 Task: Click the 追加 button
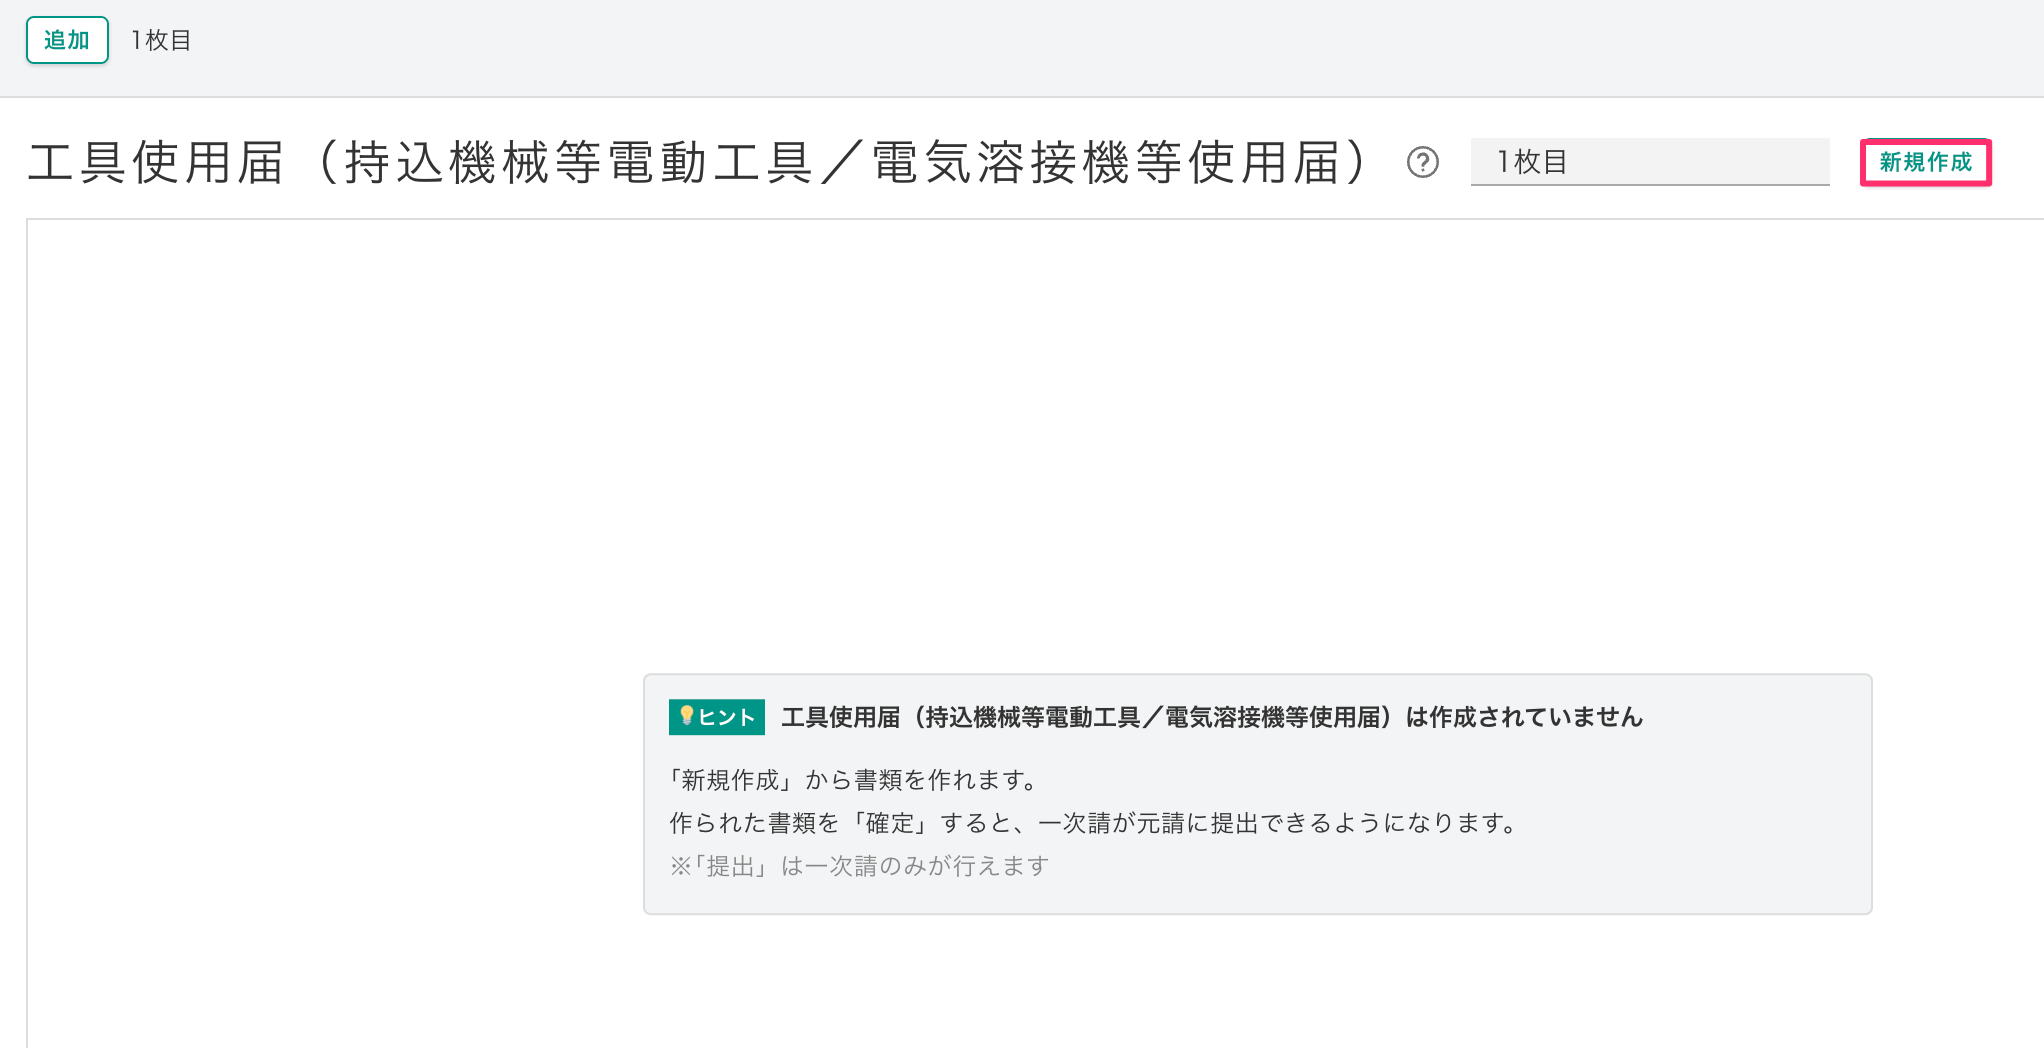(67, 41)
